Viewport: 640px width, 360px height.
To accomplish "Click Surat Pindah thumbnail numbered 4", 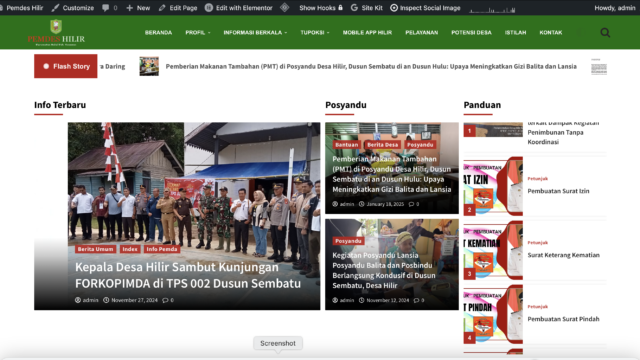I will click(493, 314).
